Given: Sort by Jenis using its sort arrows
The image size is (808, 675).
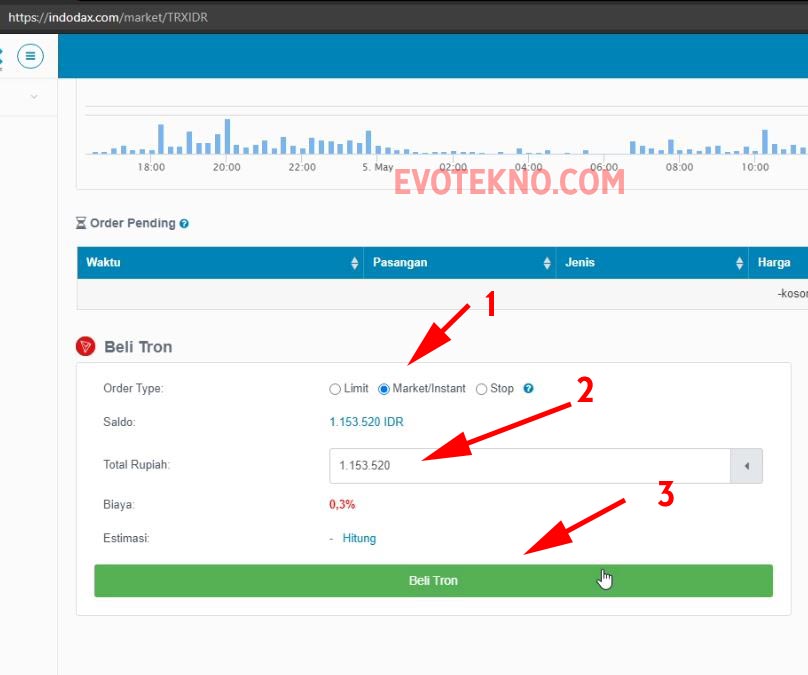Looking at the screenshot, I should [x=739, y=263].
